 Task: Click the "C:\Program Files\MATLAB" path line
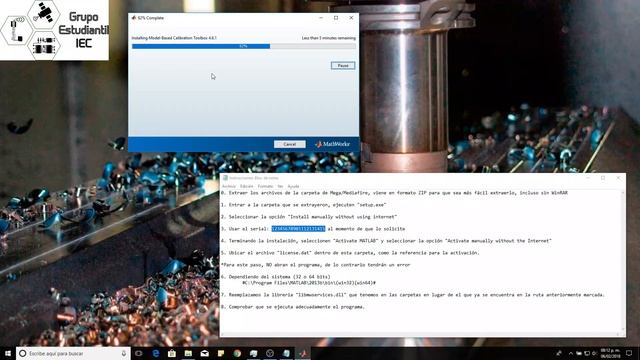point(309,282)
